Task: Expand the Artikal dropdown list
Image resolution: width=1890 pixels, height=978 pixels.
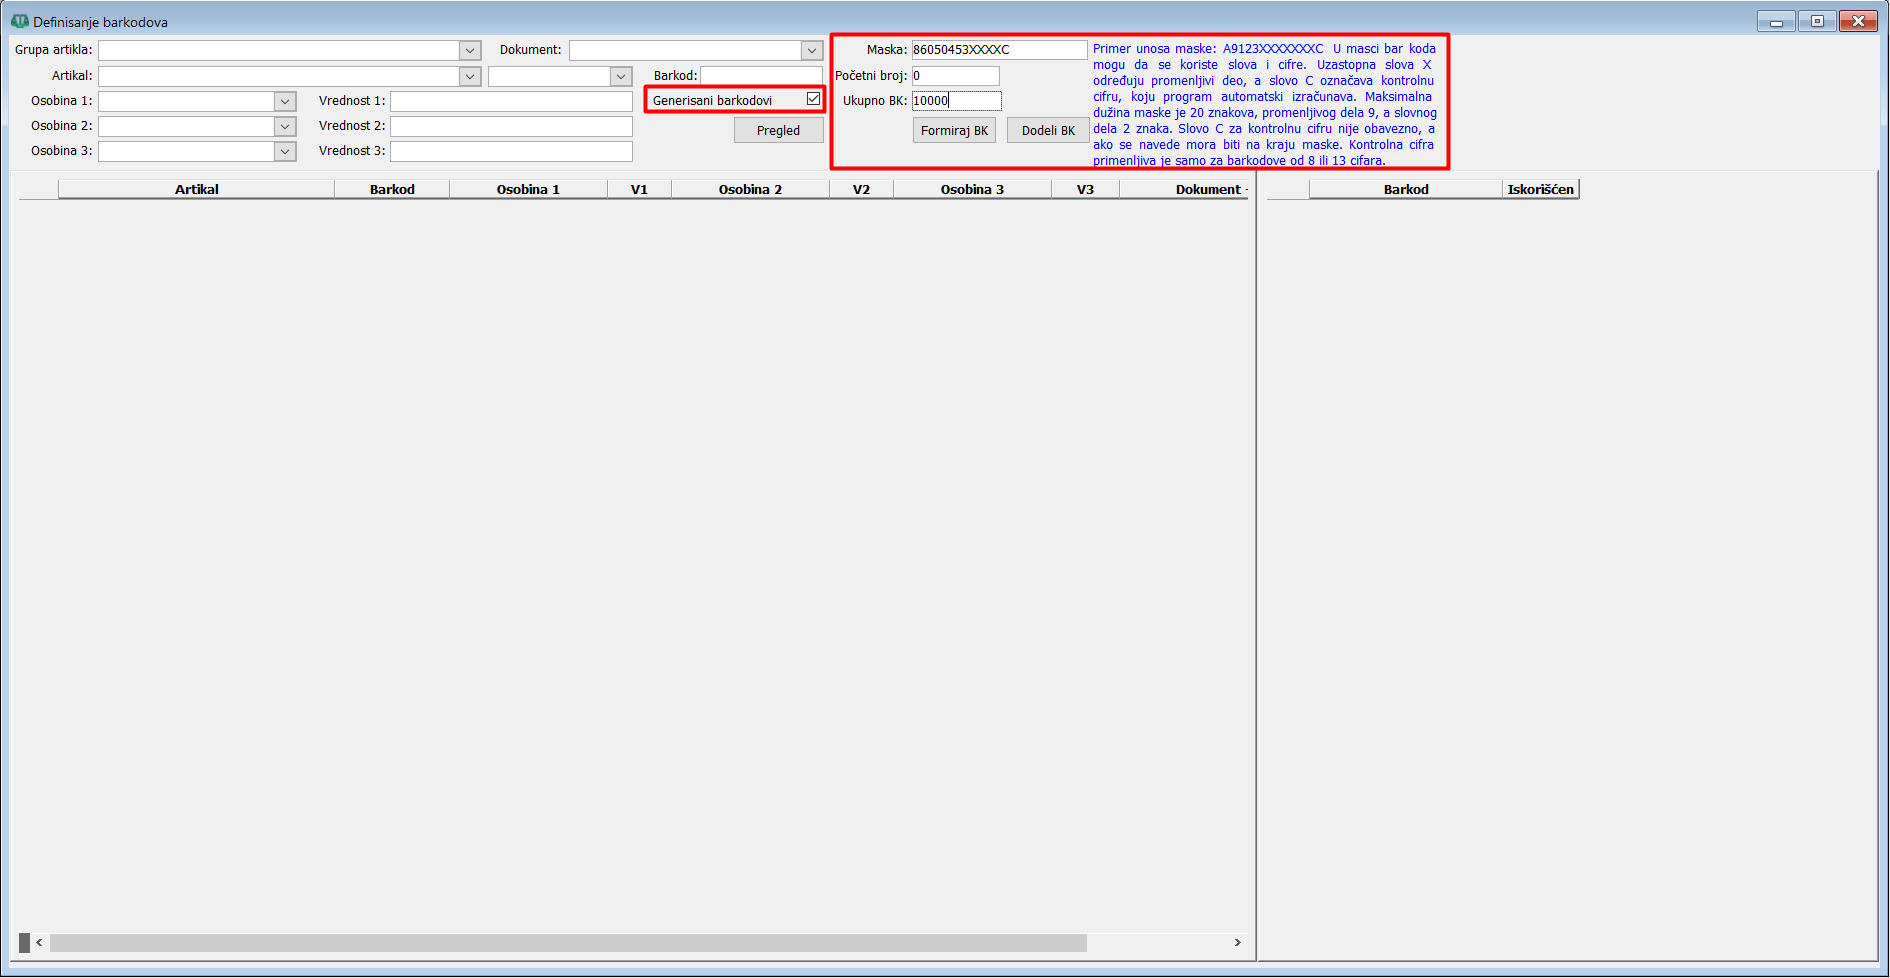Action: 470,76
